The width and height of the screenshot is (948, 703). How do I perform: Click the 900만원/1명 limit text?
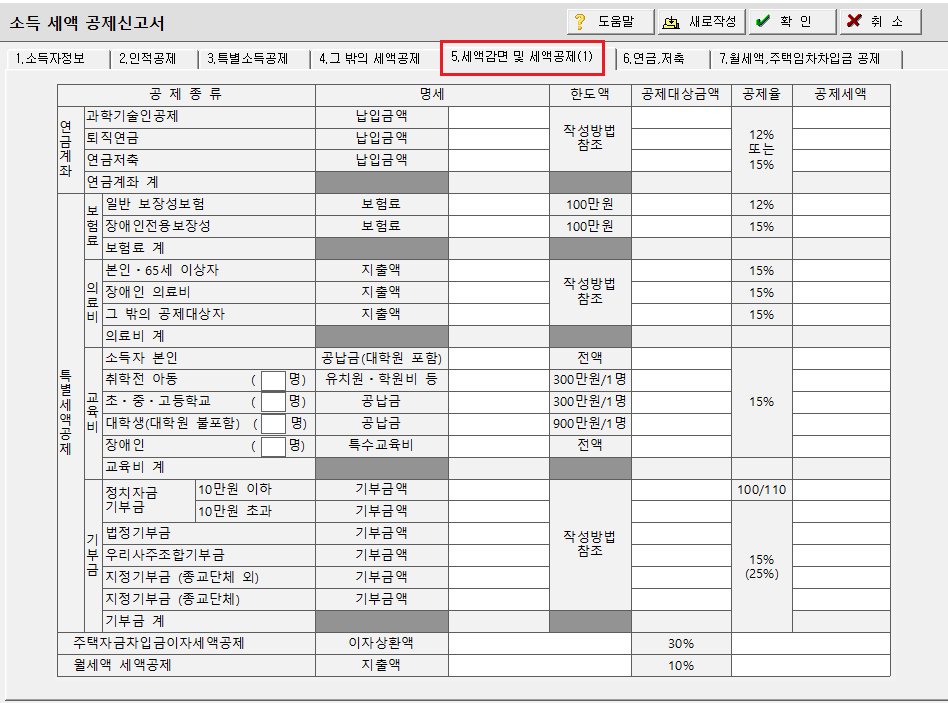coord(589,424)
